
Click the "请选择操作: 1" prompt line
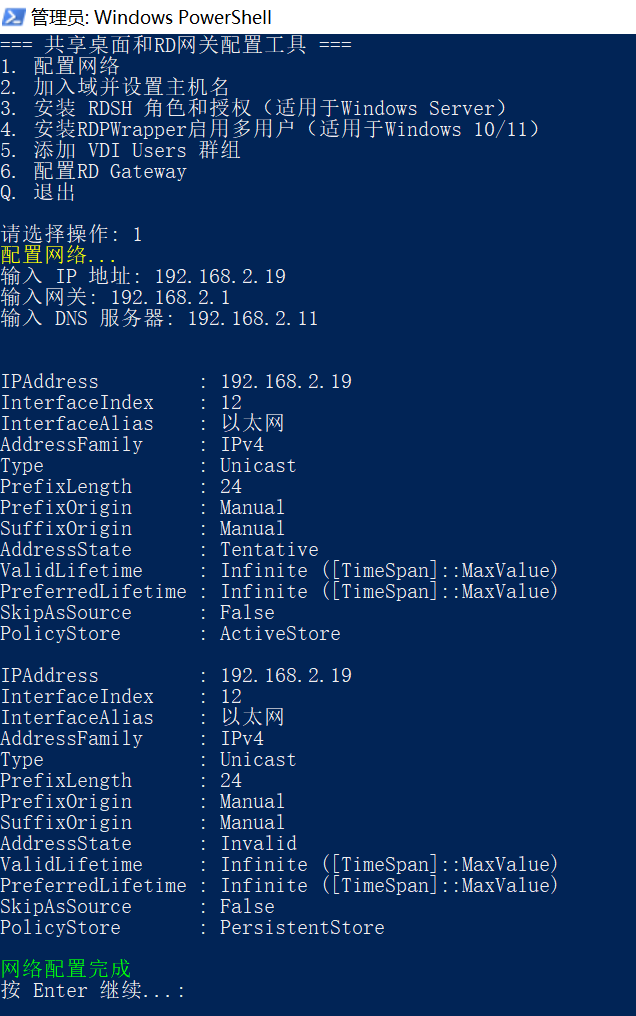[71, 234]
